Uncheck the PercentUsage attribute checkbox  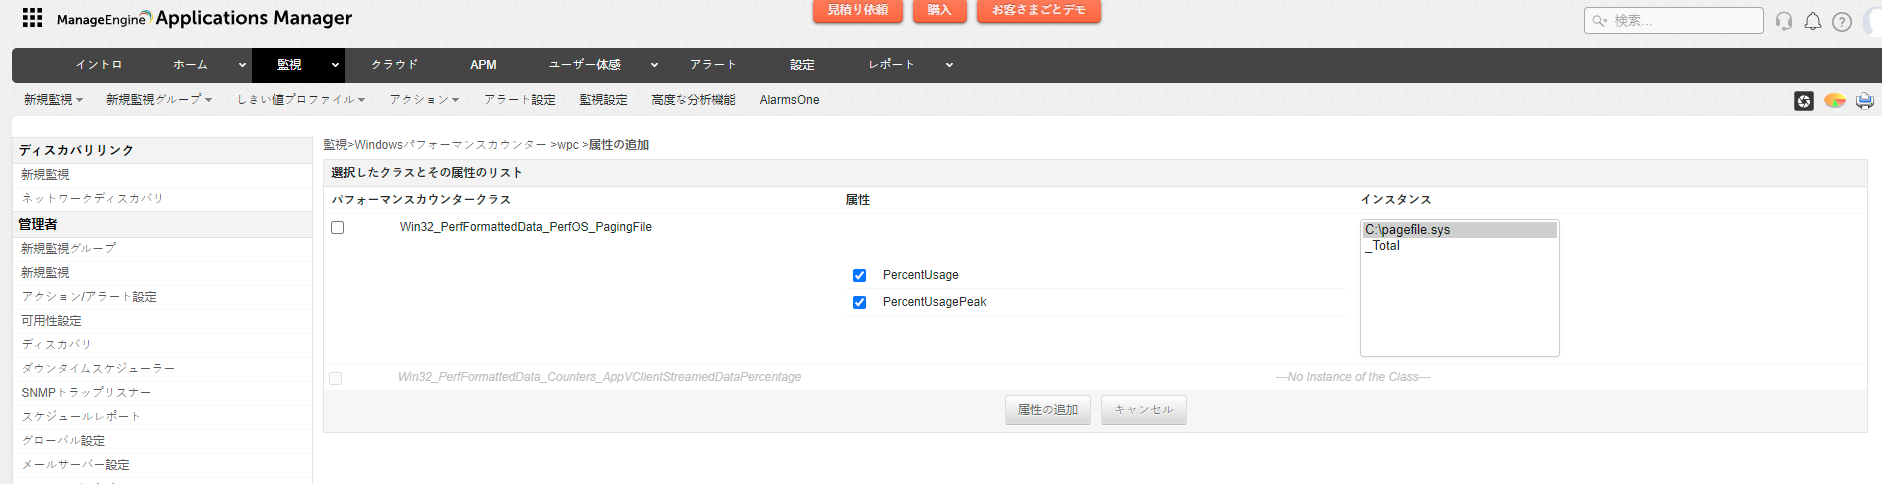click(x=859, y=275)
